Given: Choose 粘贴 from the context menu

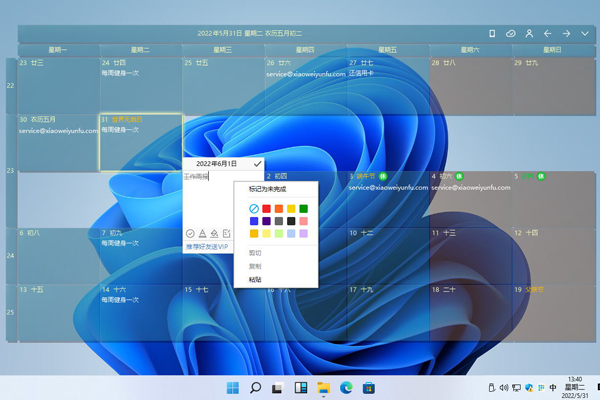Looking at the screenshot, I should 256,279.
